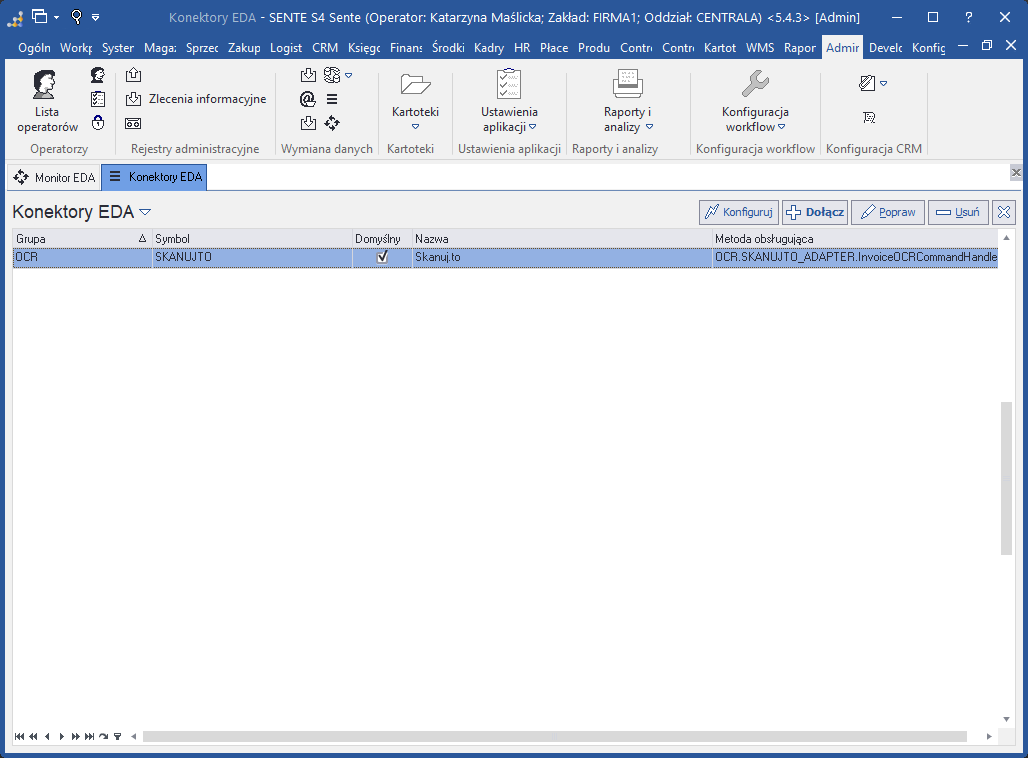Open Zlecenia informacyjne
Image resolution: width=1028 pixels, height=758 pixels.
pyautogui.click(x=195, y=99)
